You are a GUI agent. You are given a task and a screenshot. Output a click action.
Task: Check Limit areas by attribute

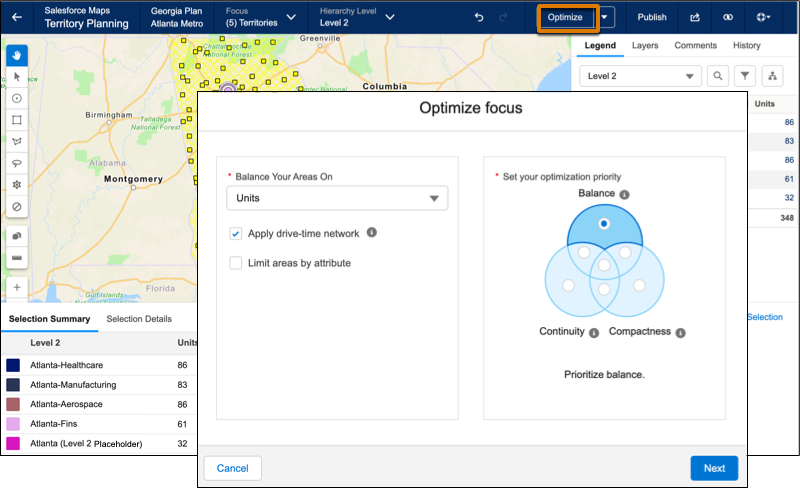tap(236, 263)
